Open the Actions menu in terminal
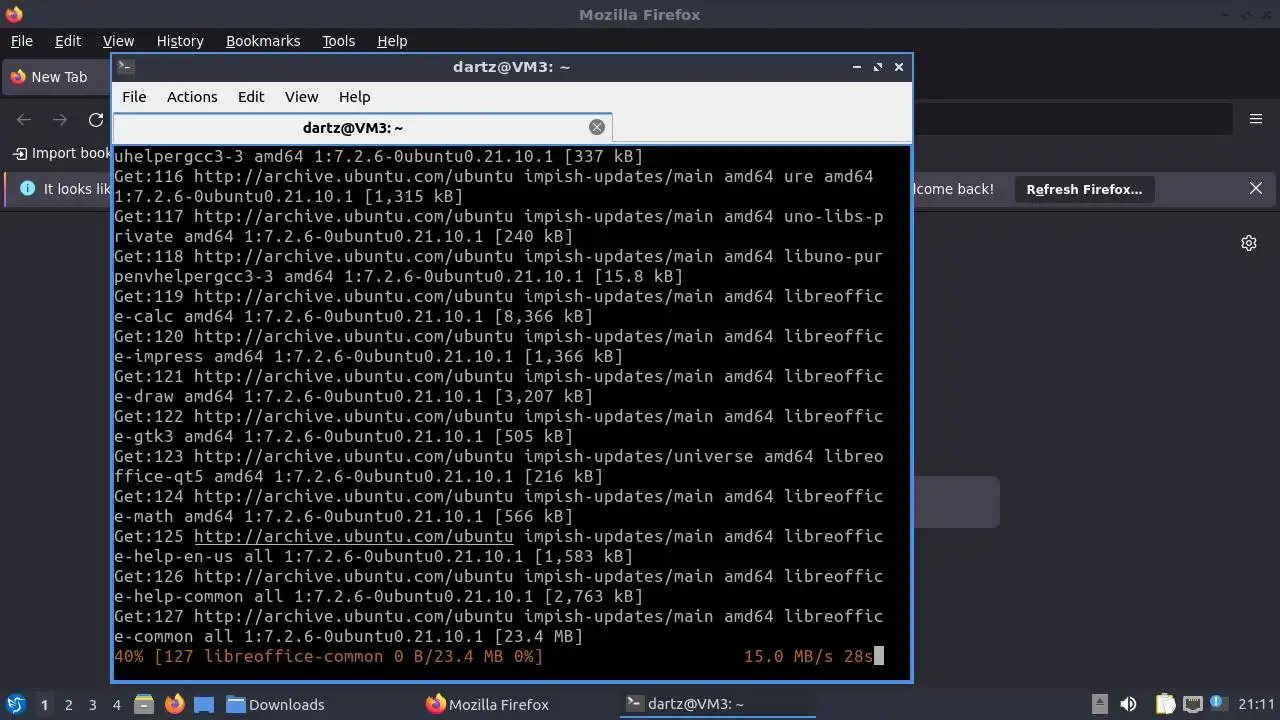Viewport: 1280px width, 720px height. pyautogui.click(x=192, y=97)
